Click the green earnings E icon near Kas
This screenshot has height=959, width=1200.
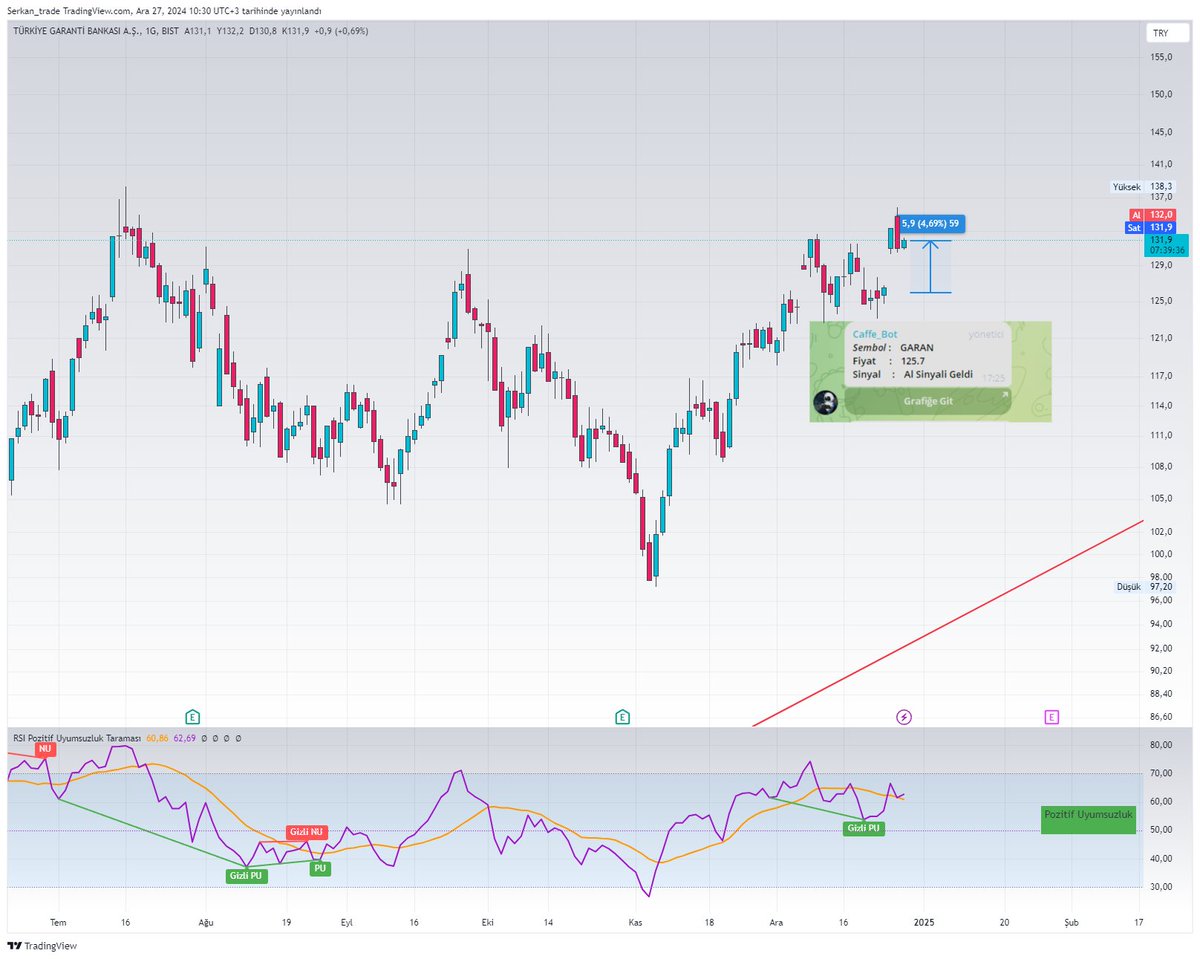(622, 716)
